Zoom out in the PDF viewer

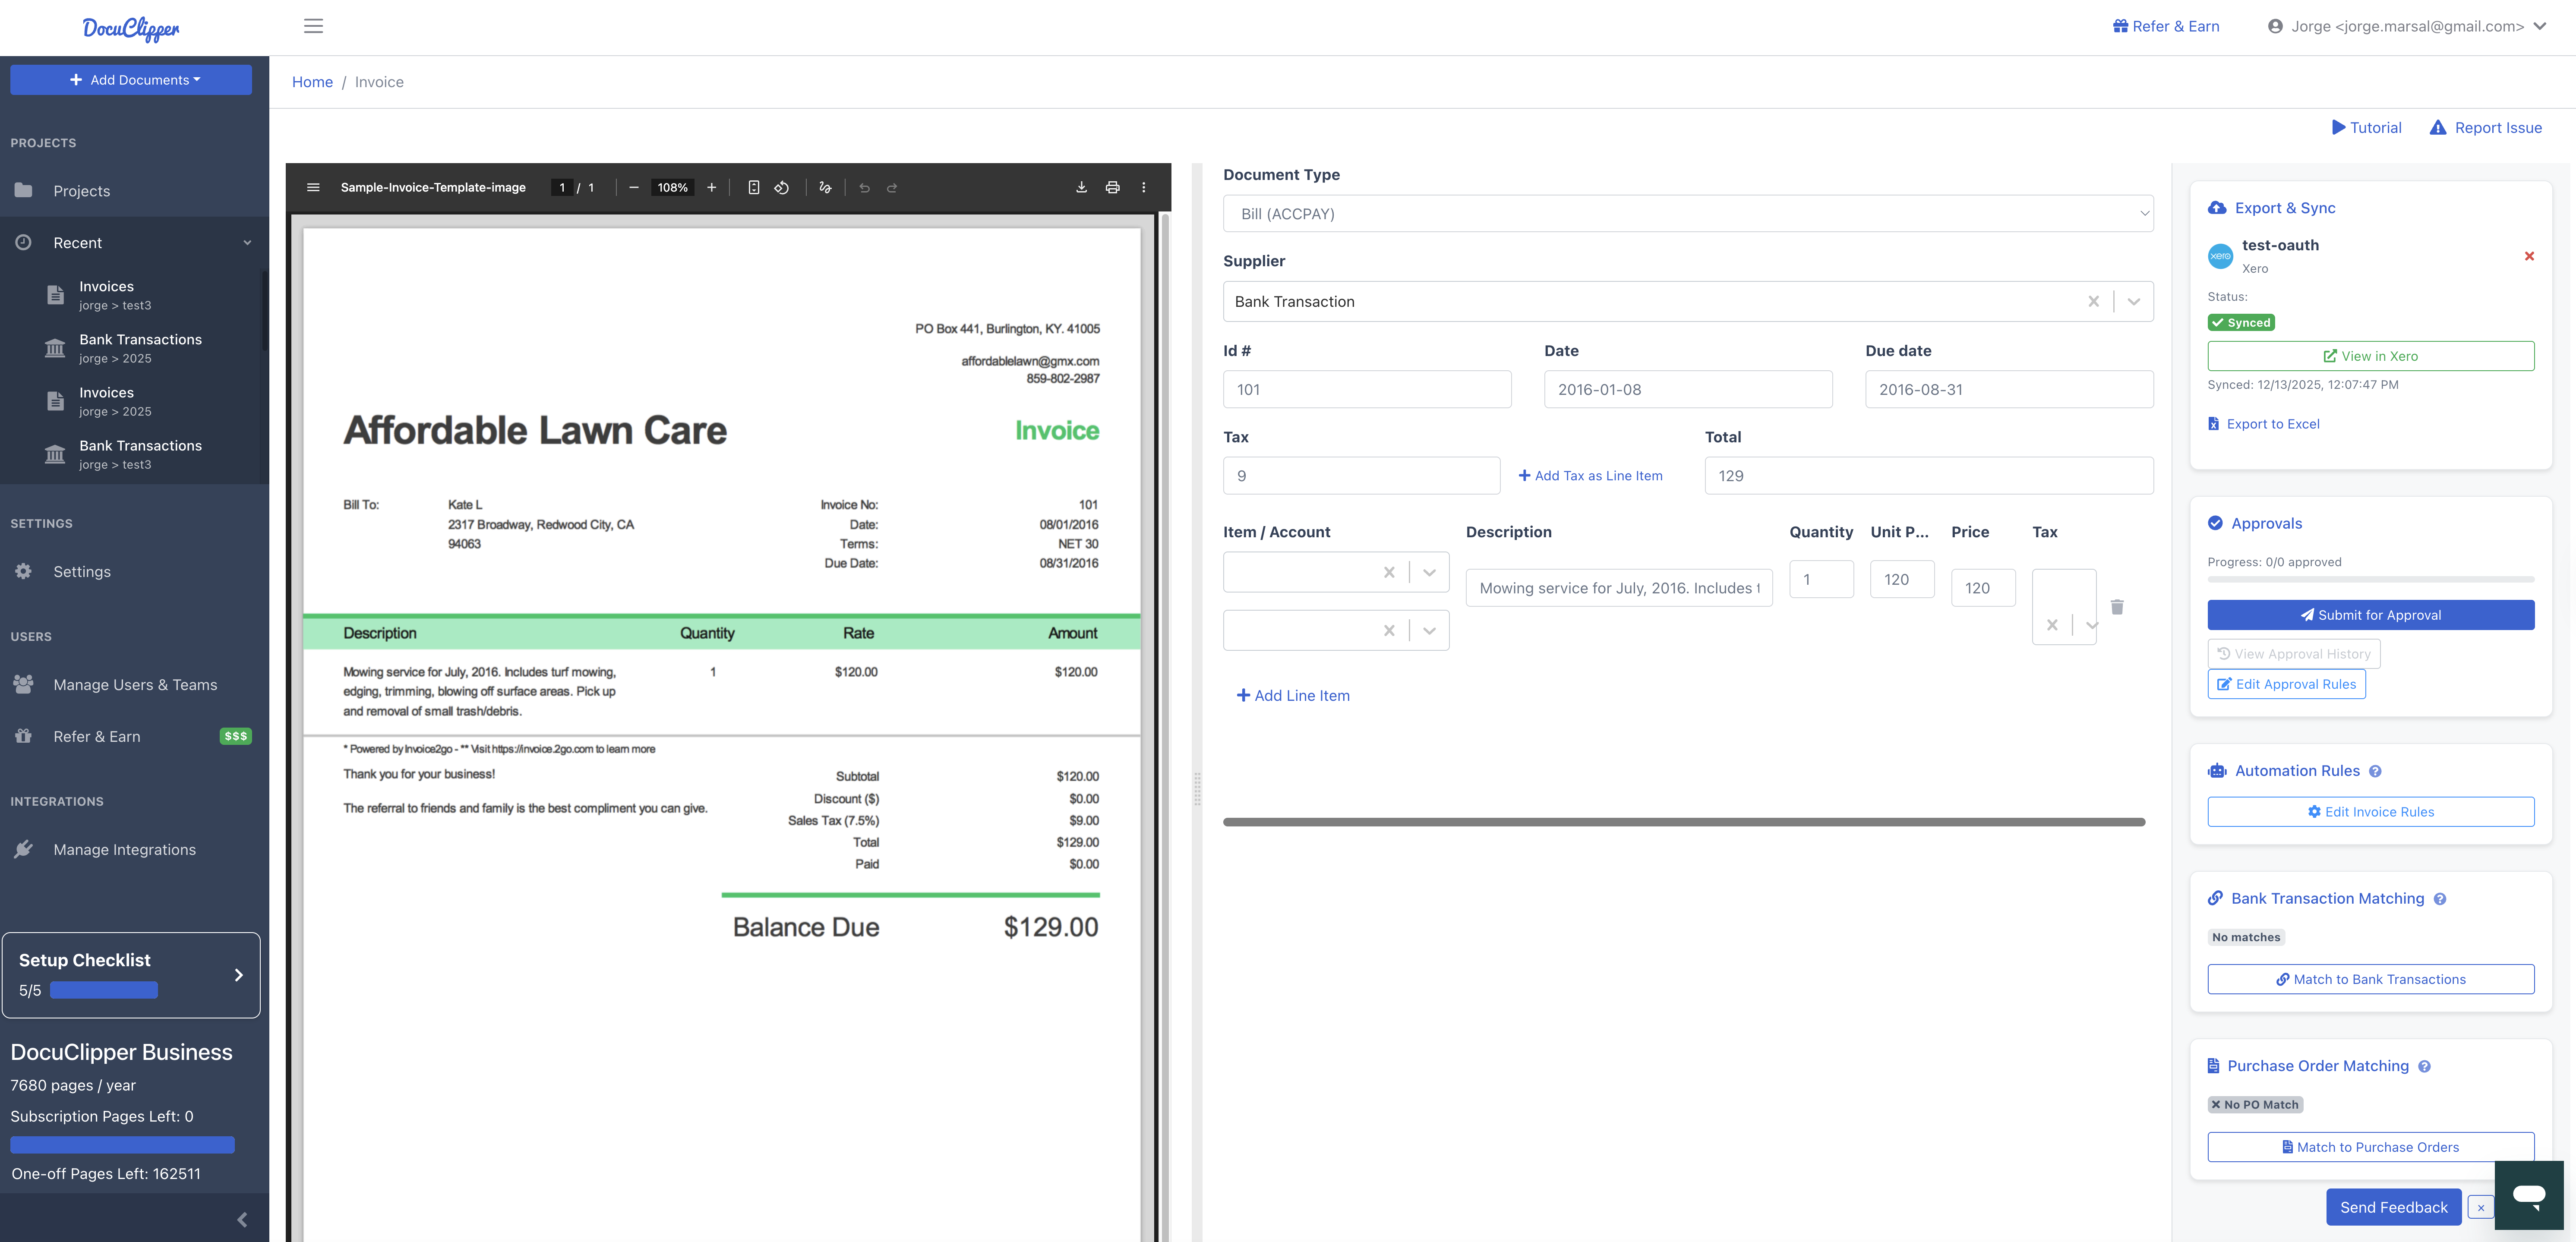(633, 188)
